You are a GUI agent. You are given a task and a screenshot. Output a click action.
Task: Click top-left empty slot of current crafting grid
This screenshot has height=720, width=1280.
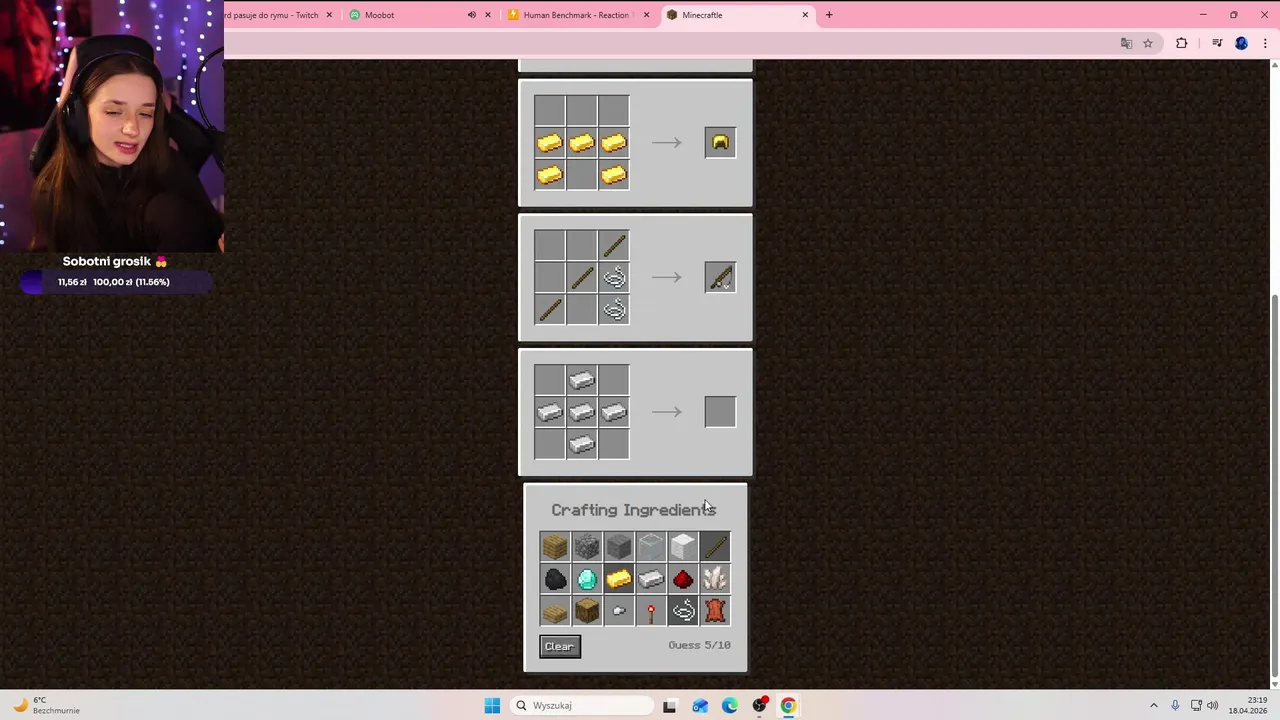click(x=550, y=379)
